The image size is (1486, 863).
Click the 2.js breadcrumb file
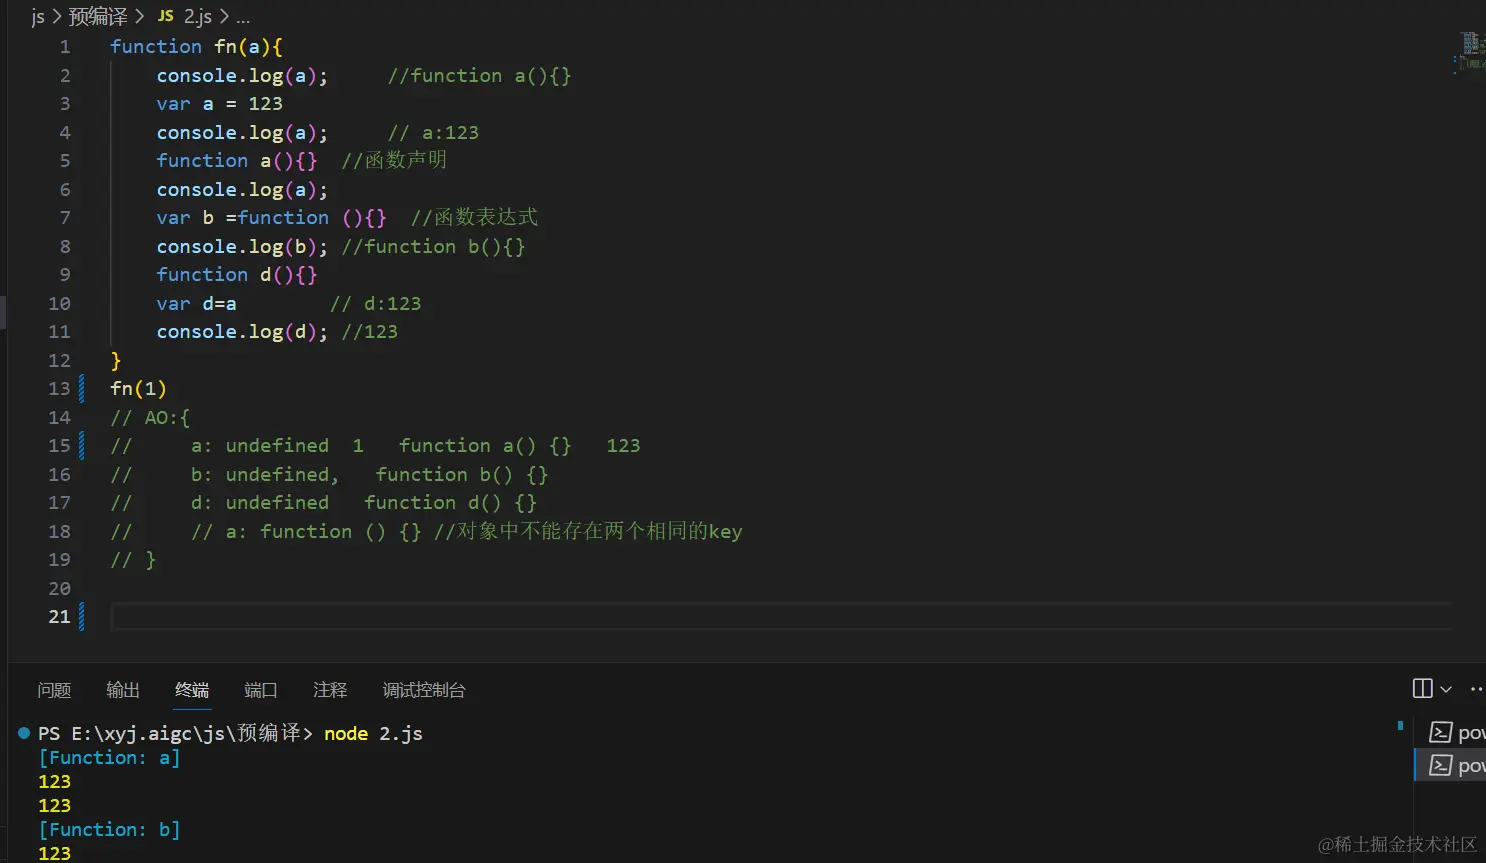coord(185,16)
